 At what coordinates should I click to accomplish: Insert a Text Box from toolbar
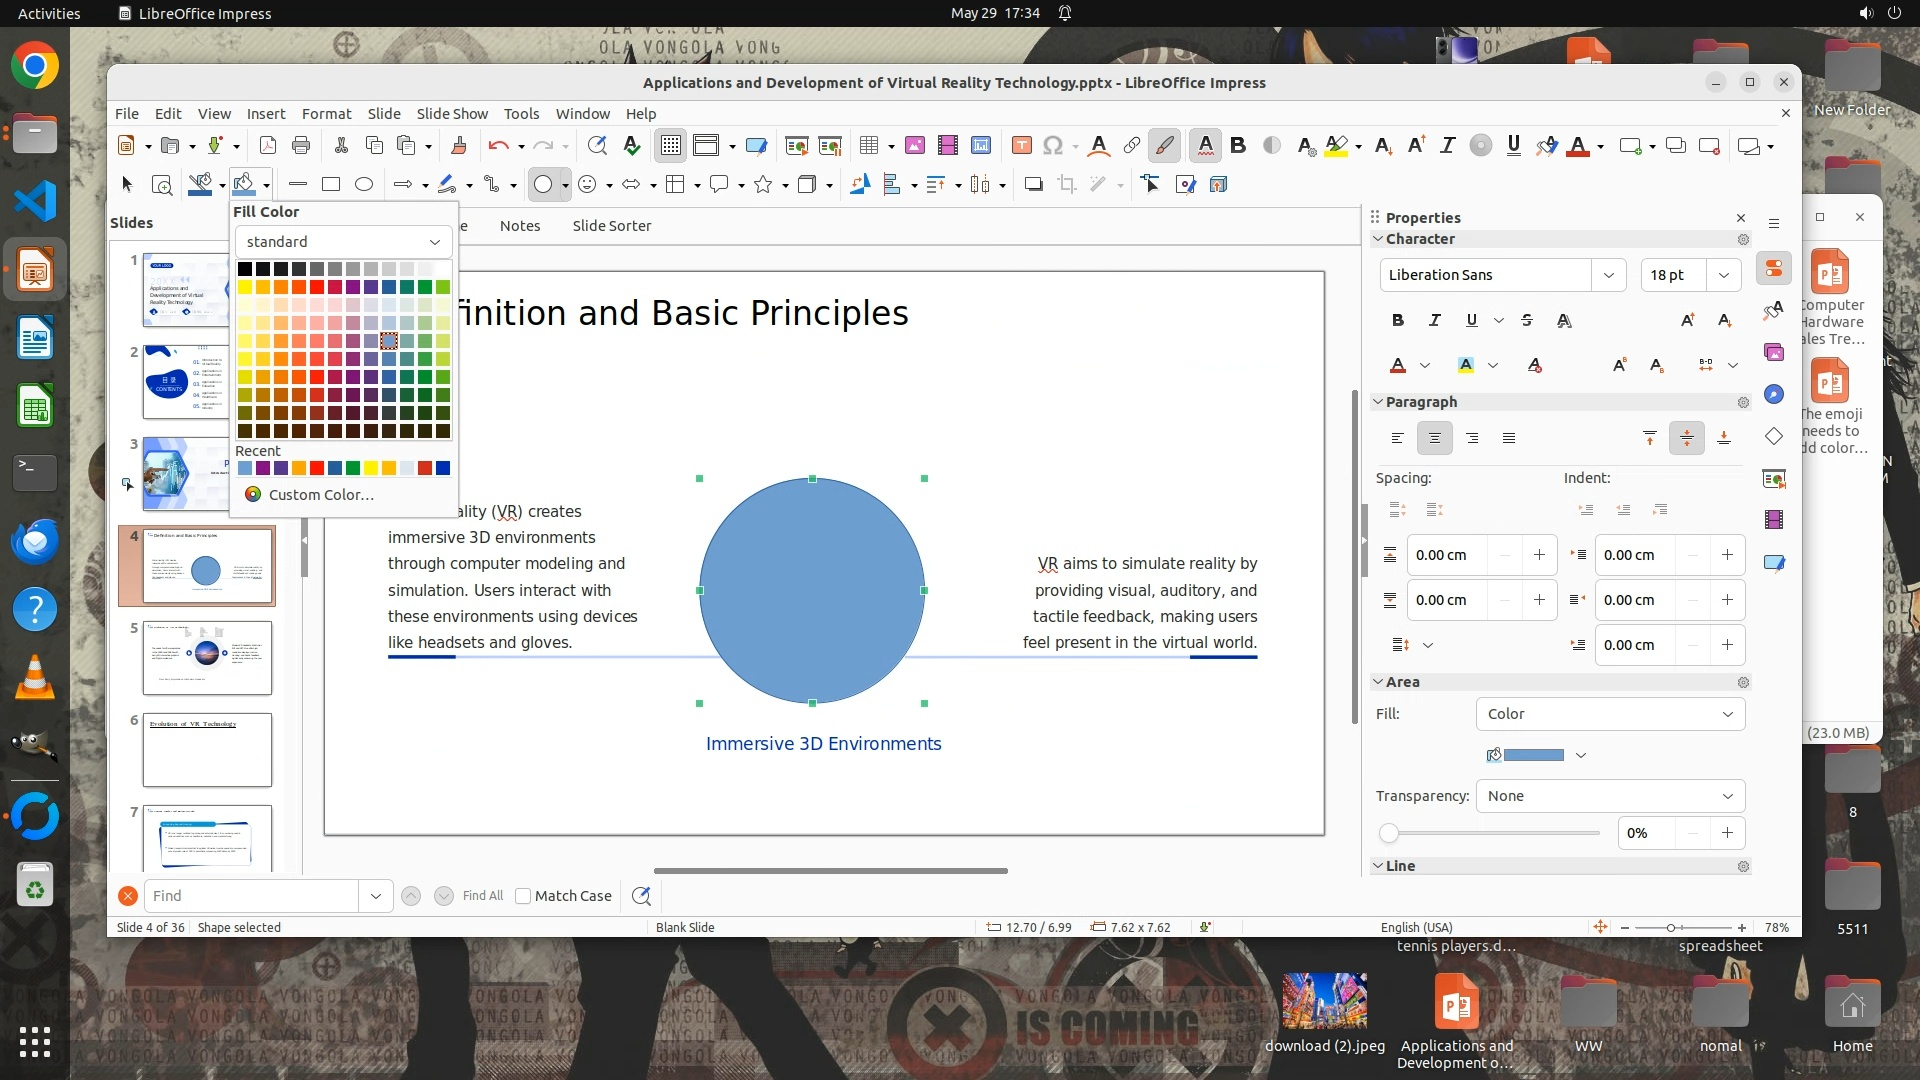pos(1021,146)
